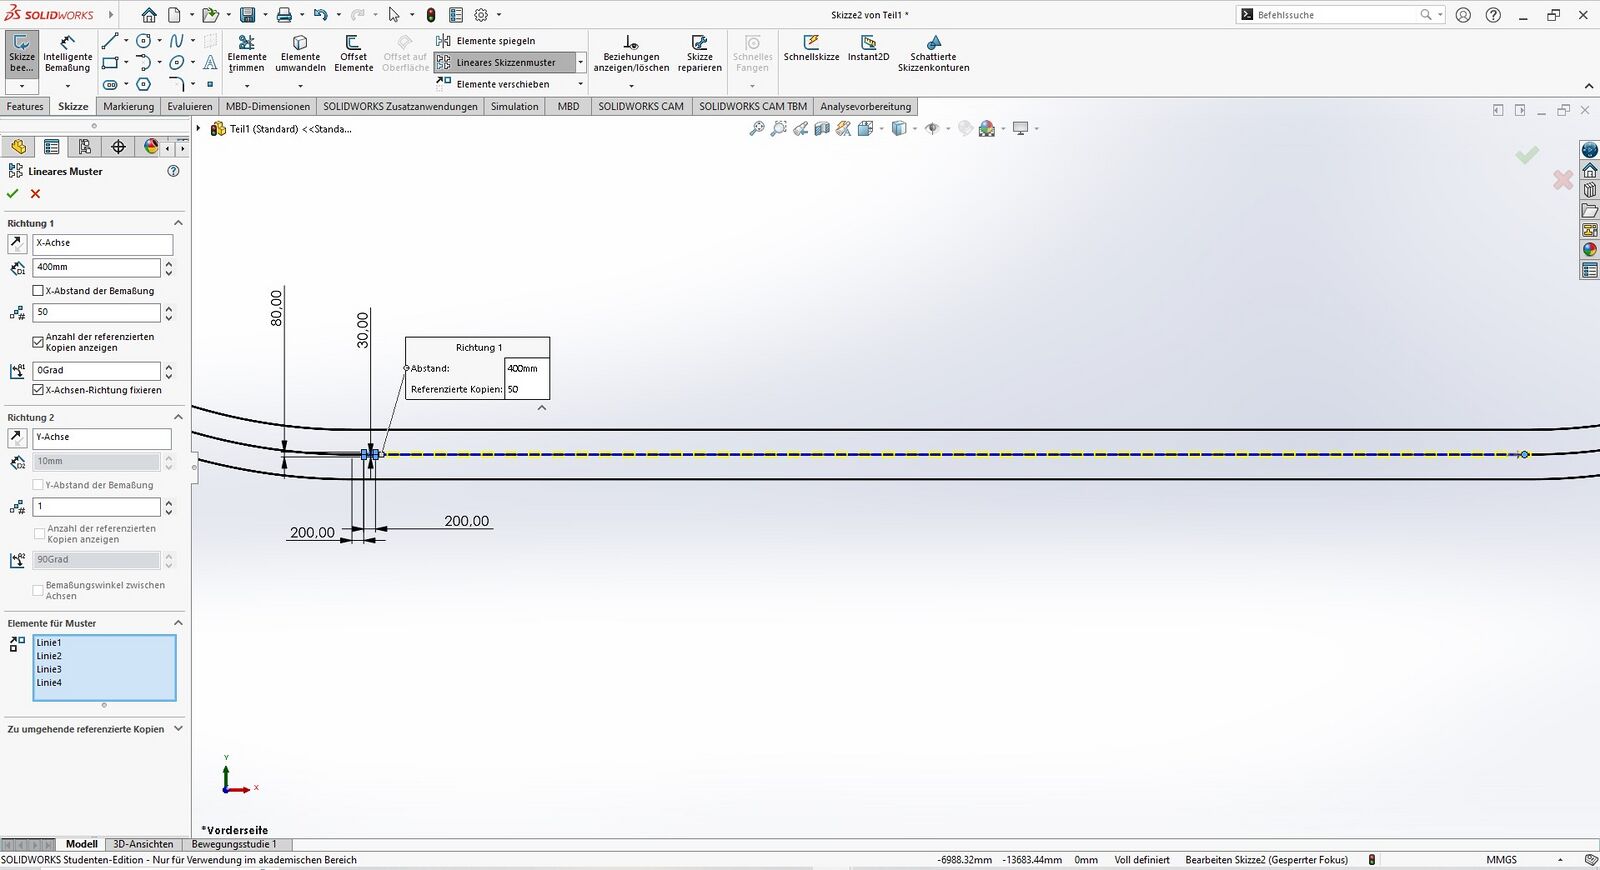The image size is (1600, 870).
Task: Open the Skizze reparieren tool
Action: pyautogui.click(x=699, y=54)
